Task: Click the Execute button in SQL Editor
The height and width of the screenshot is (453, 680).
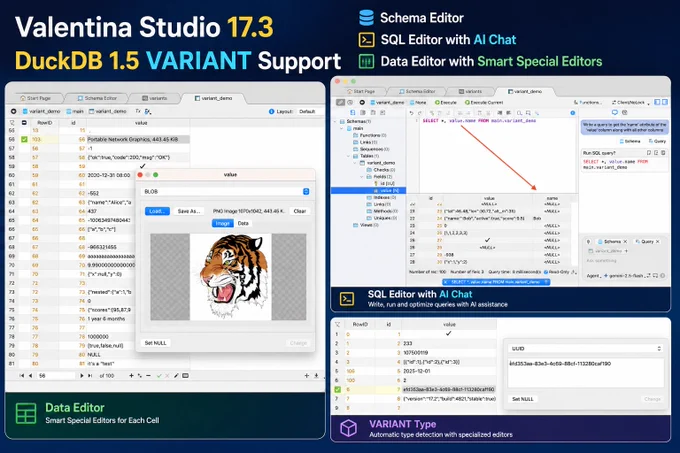Action: (x=446, y=103)
